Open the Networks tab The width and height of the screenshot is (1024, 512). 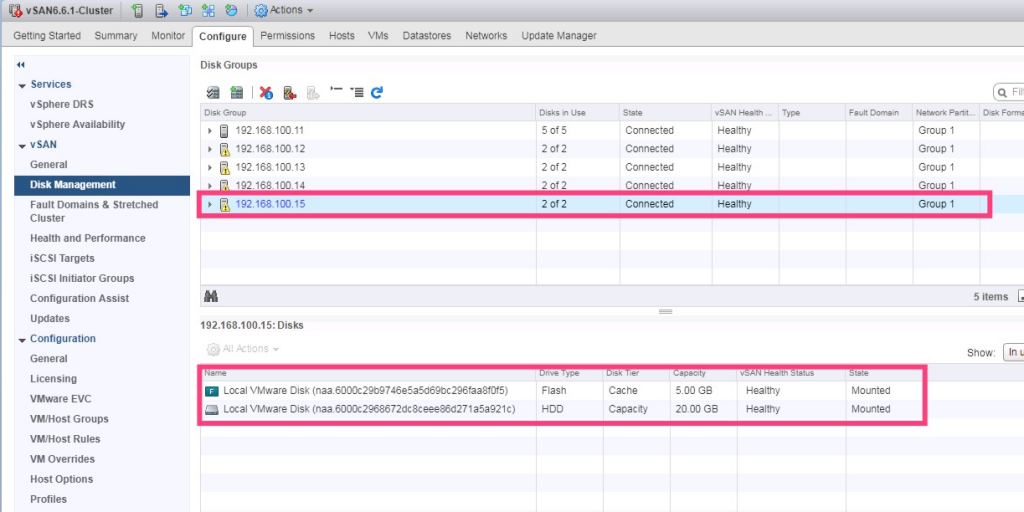click(486, 36)
